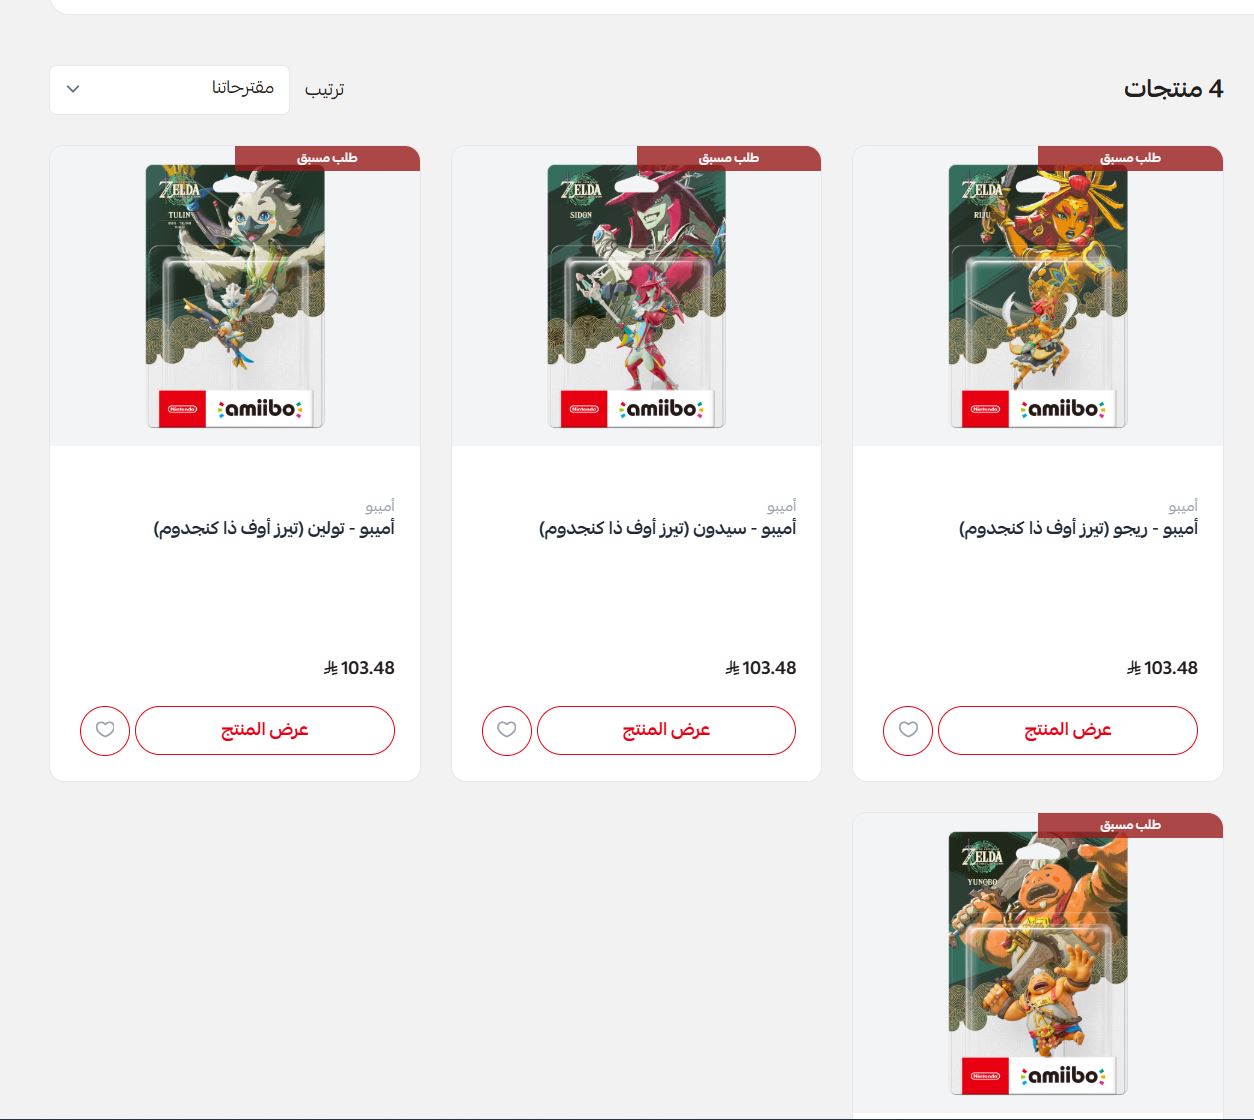Add Tulin amiibo to wishlist heart

click(105, 730)
